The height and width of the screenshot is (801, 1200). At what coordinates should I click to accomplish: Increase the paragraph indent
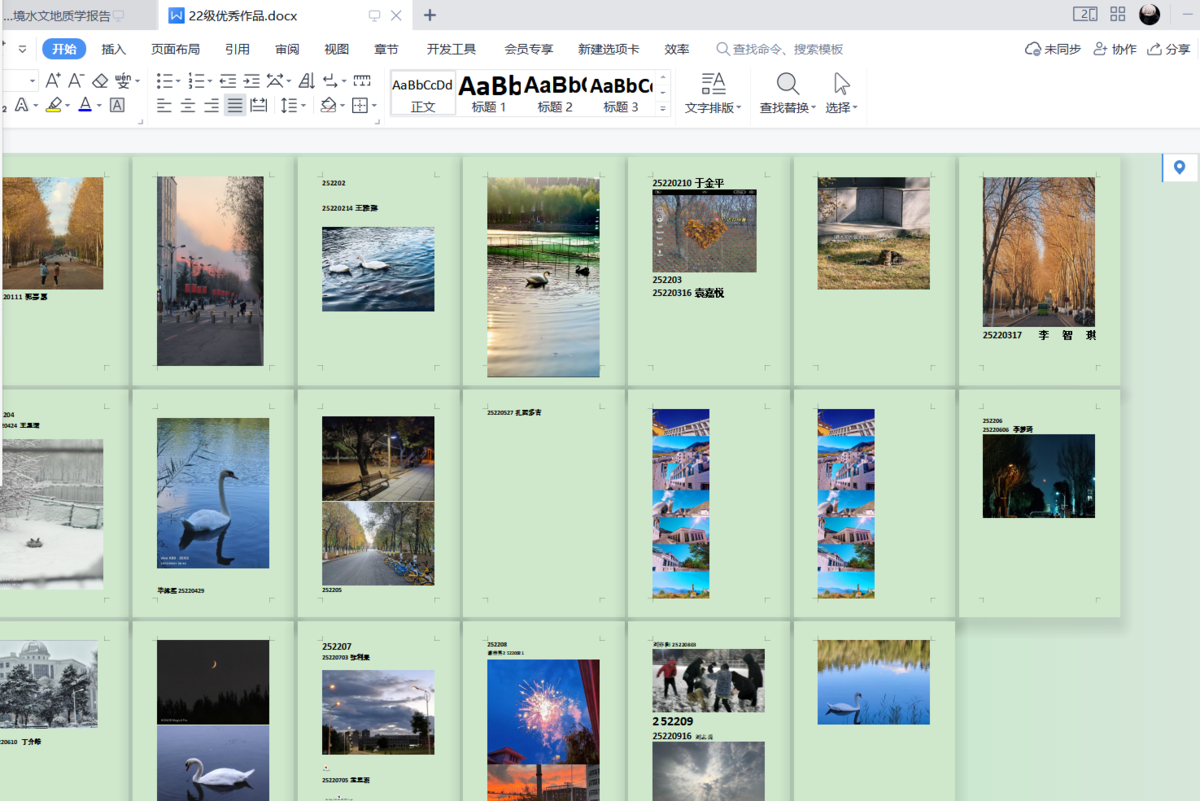pos(251,81)
